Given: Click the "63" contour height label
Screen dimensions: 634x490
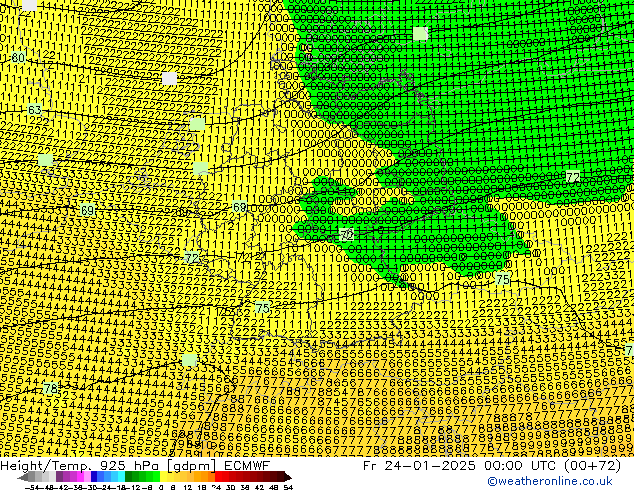Looking at the screenshot, I should point(34,110).
